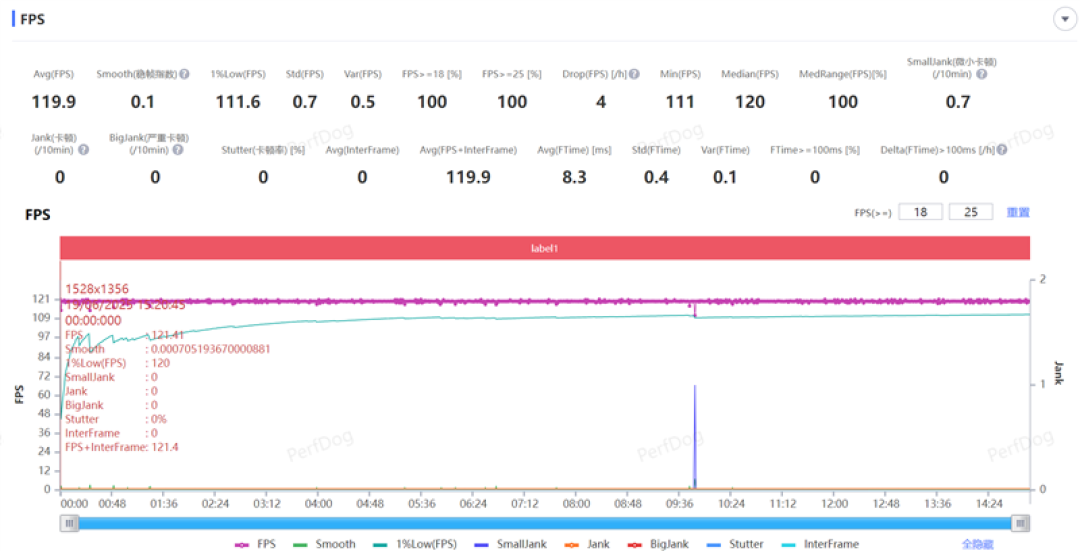Open help icon next to Smooth metric
The width and height of the screenshot is (1080, 551).
pos(185,74)
